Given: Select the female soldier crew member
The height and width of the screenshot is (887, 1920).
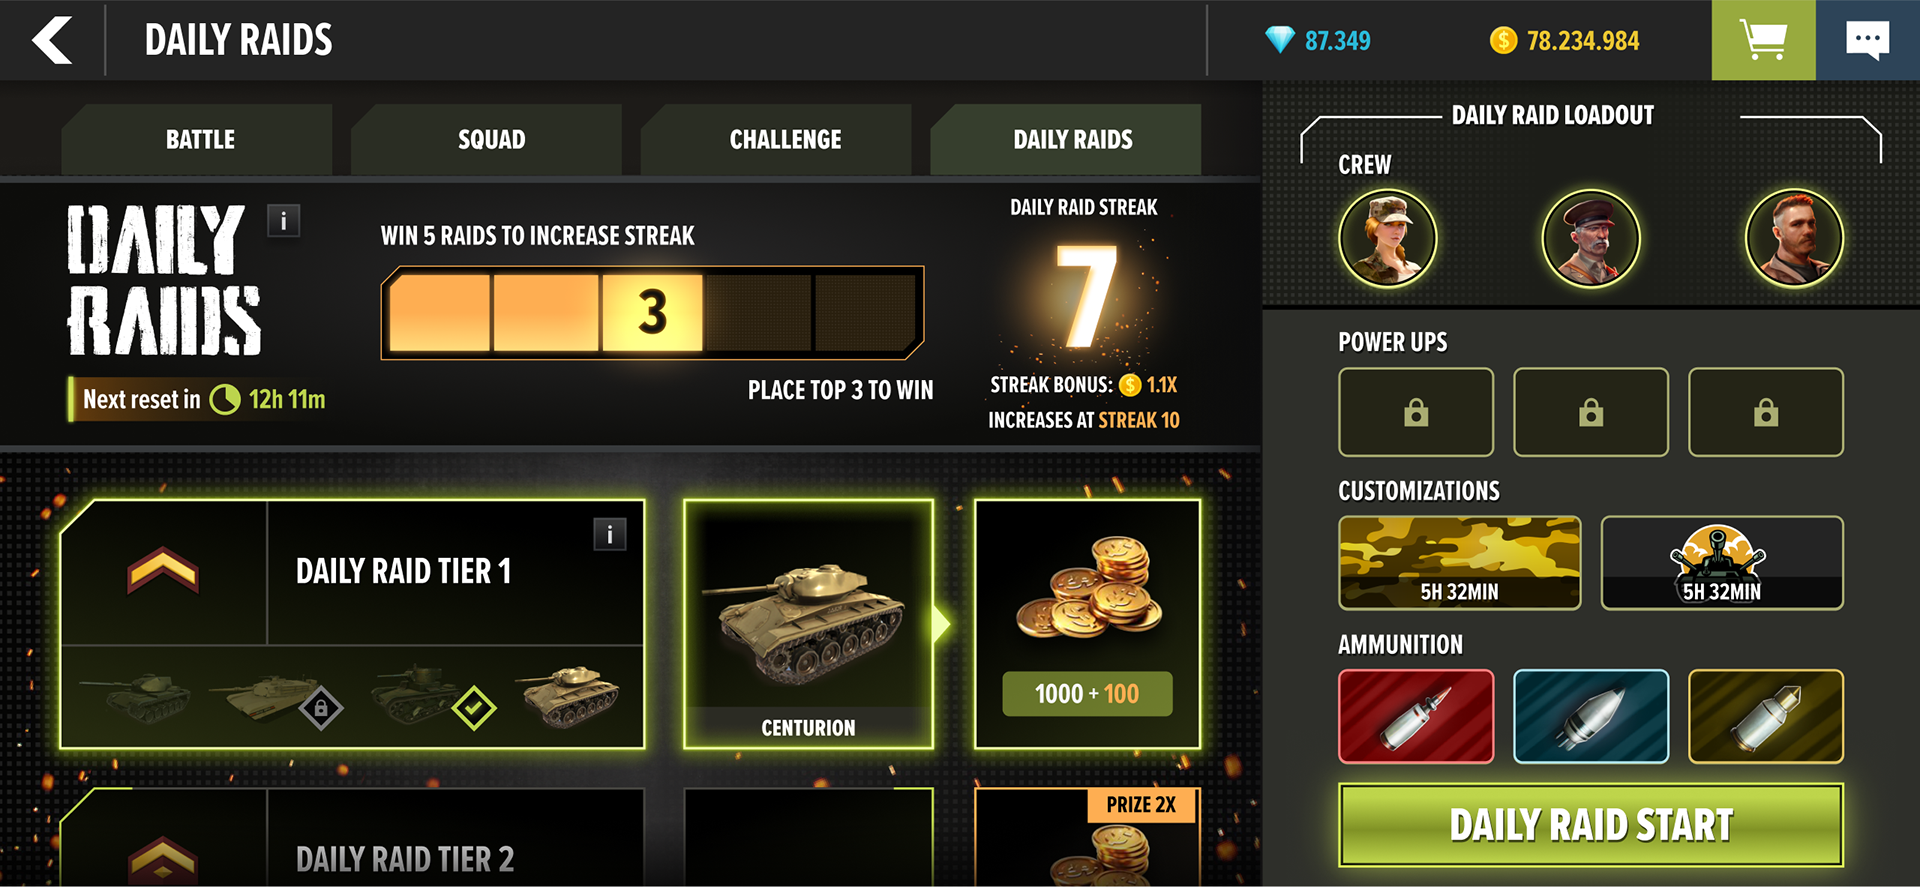Looking at the screenshot, I should [x=1388, y=238].
